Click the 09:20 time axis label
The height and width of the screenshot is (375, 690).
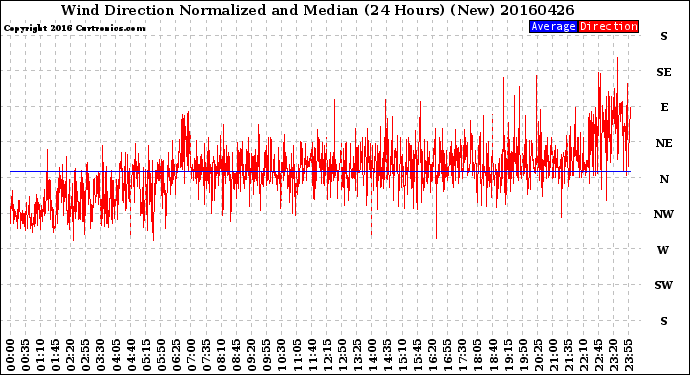[x=251, y=355]
